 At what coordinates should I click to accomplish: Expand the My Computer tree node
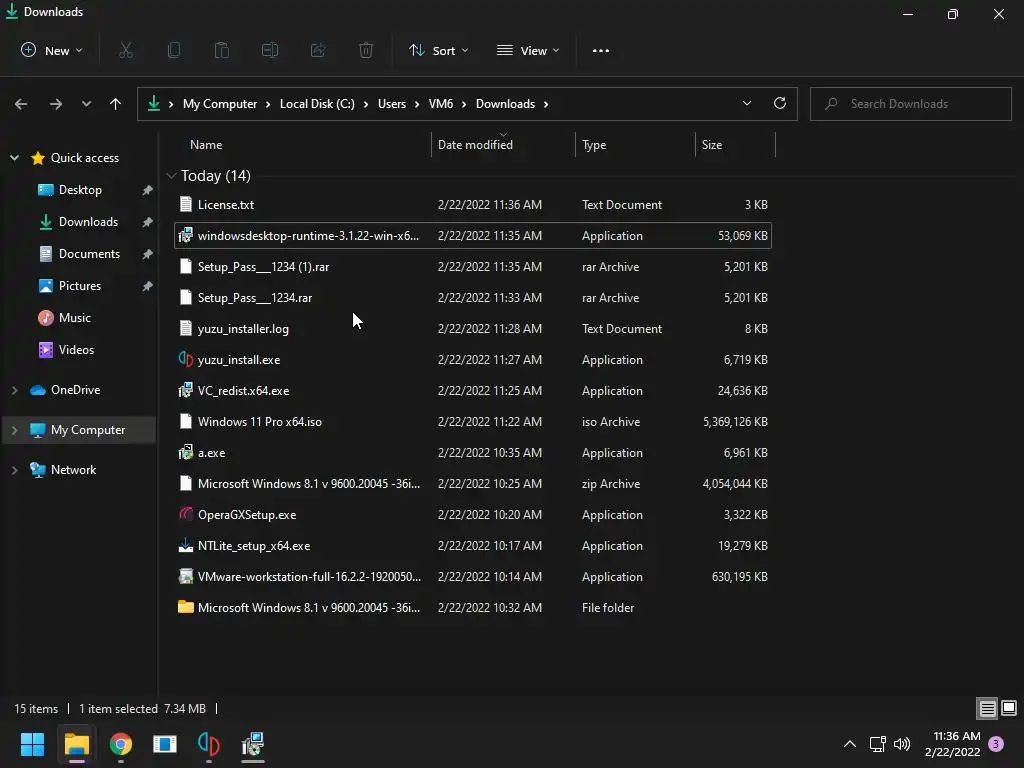pyautogui.click(x=14, y=430)
